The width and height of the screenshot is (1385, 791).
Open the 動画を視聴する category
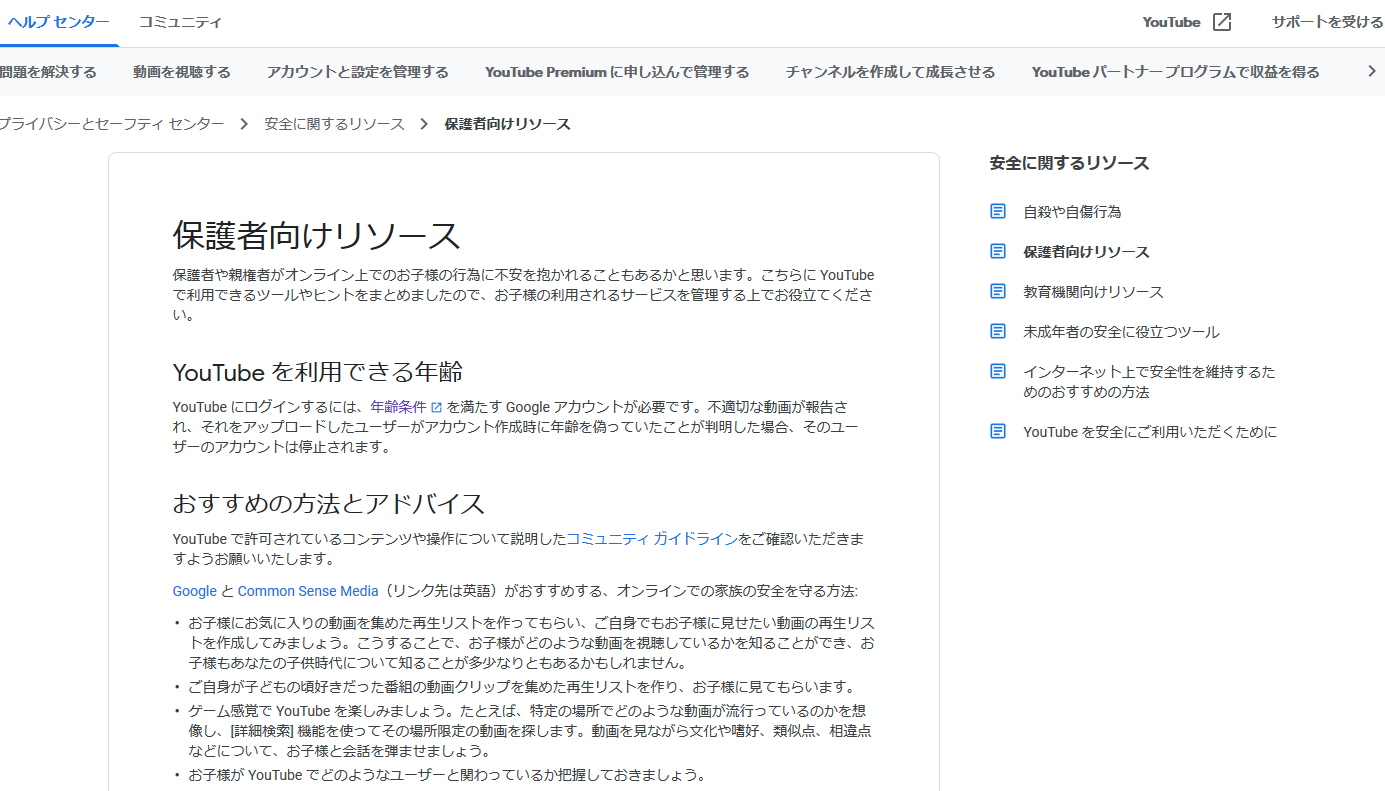coord(182,72)
